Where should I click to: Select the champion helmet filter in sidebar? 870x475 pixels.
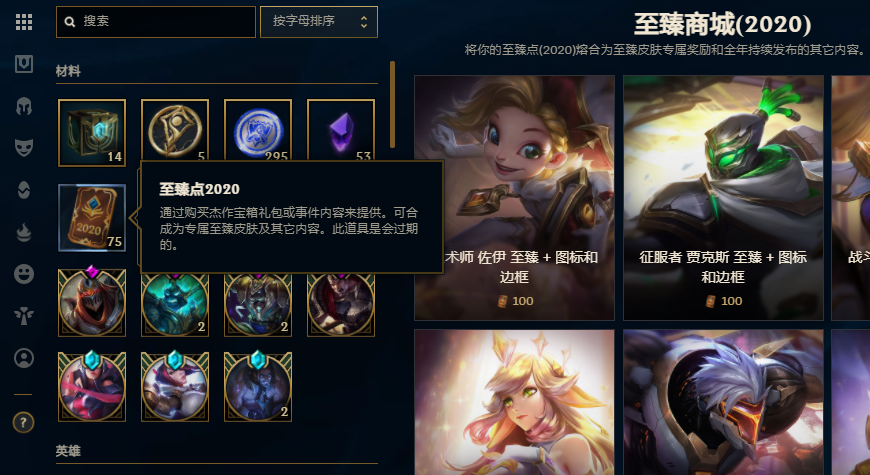click(24, 105)
